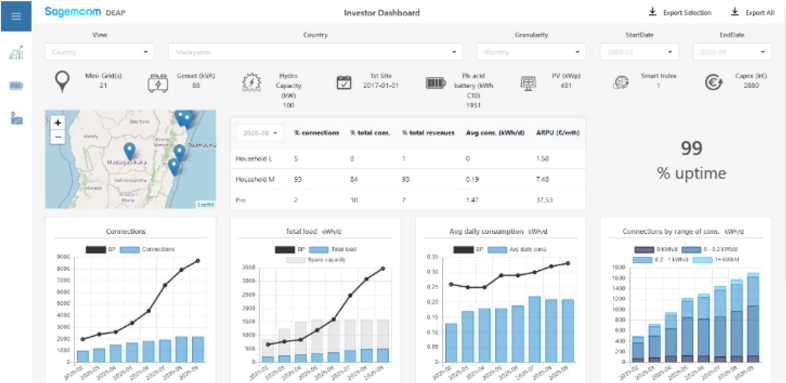Zoom in on the map
This screenshot has height=383, width=786.
58,123
